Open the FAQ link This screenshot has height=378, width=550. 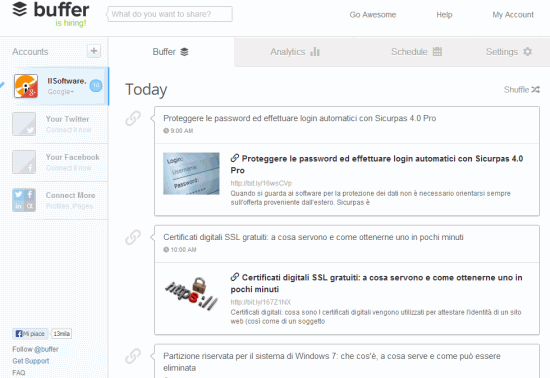[19, 372]
